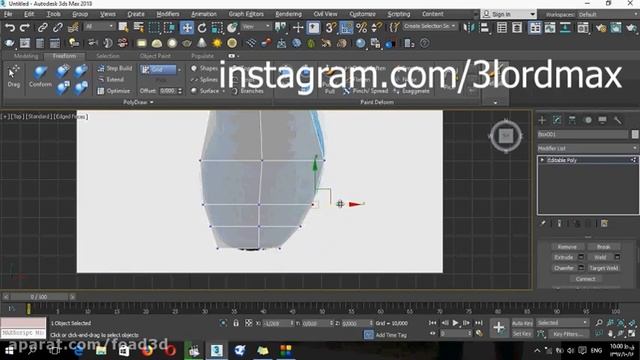
Task: Open the Modifiers menu
Action: 168,14
